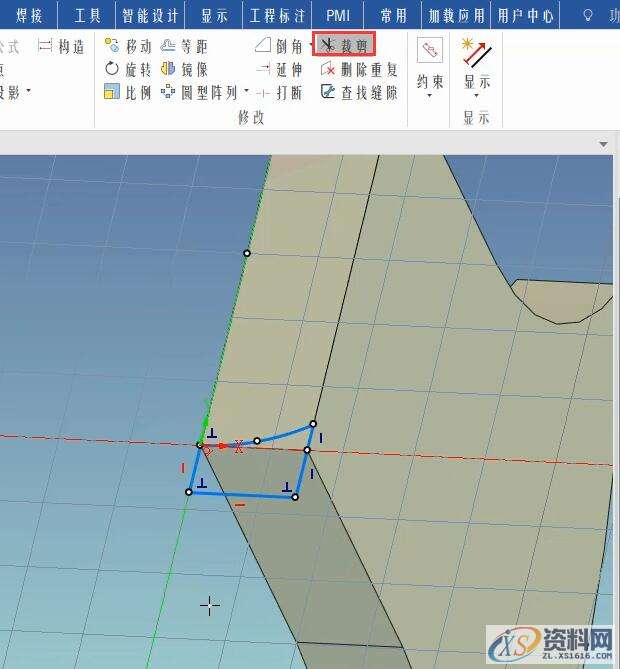Select the 构造 construction line tool
The image size is (620, 669).
click(x=61, y=46)
